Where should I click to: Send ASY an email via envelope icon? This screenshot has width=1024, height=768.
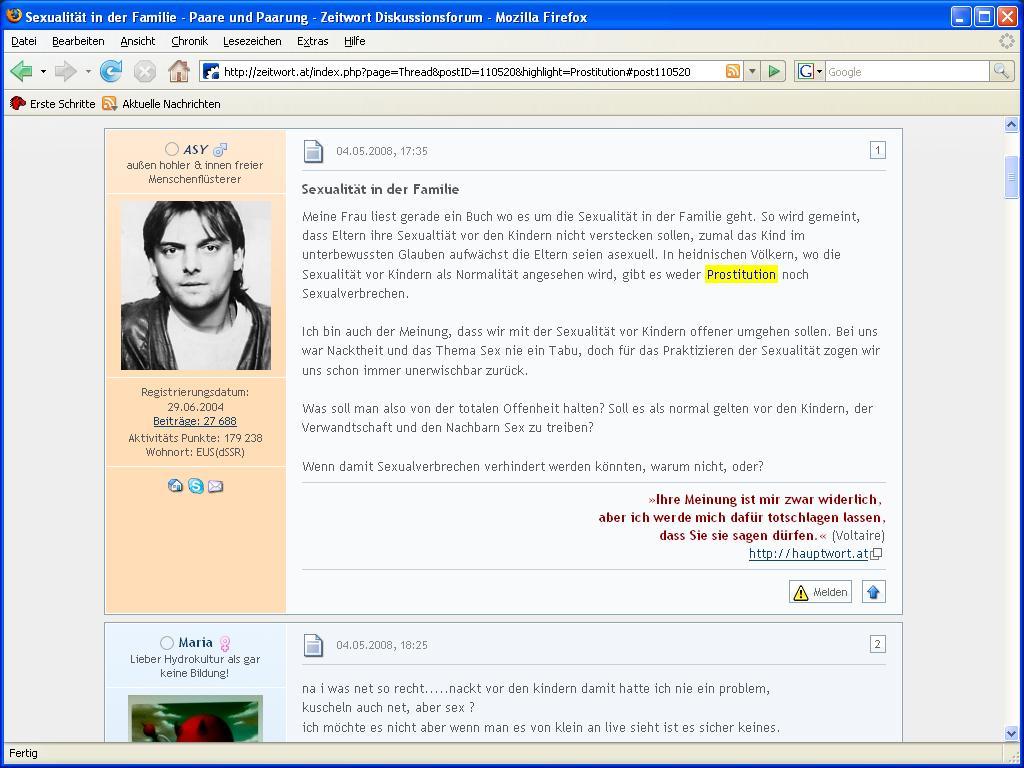[x=216, y=486]
